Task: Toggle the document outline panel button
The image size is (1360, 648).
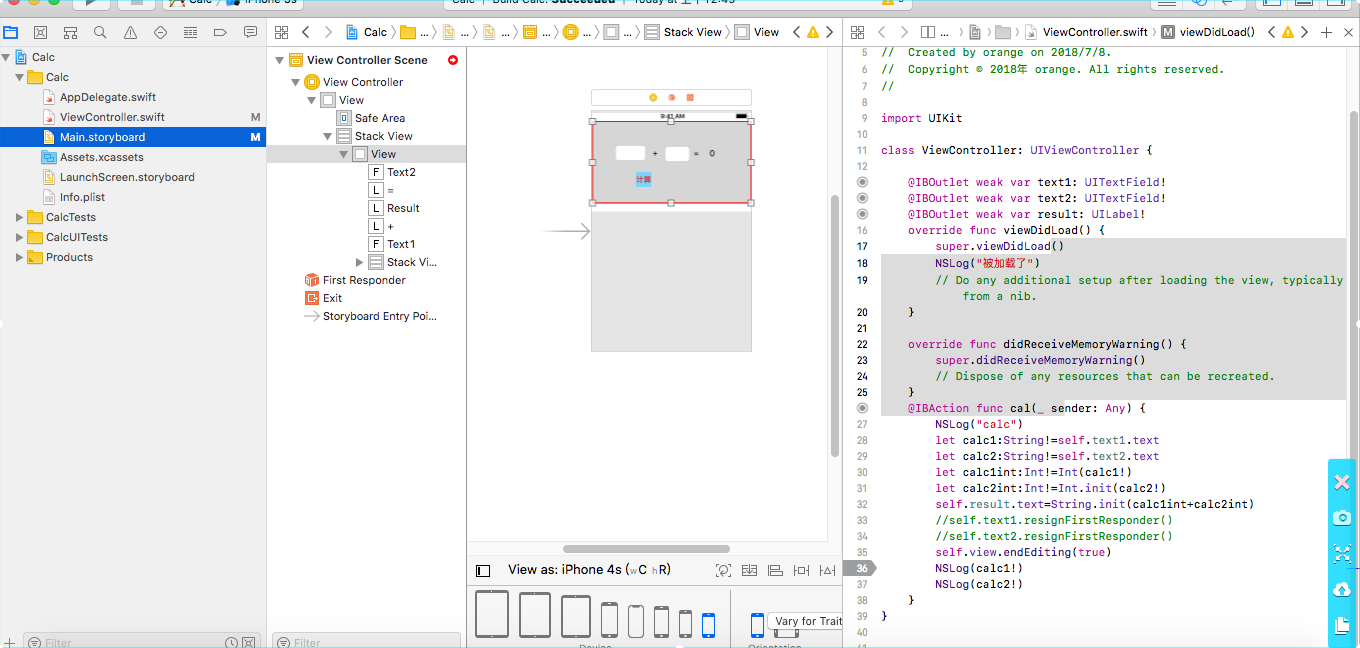Action: tap(483, 570)
